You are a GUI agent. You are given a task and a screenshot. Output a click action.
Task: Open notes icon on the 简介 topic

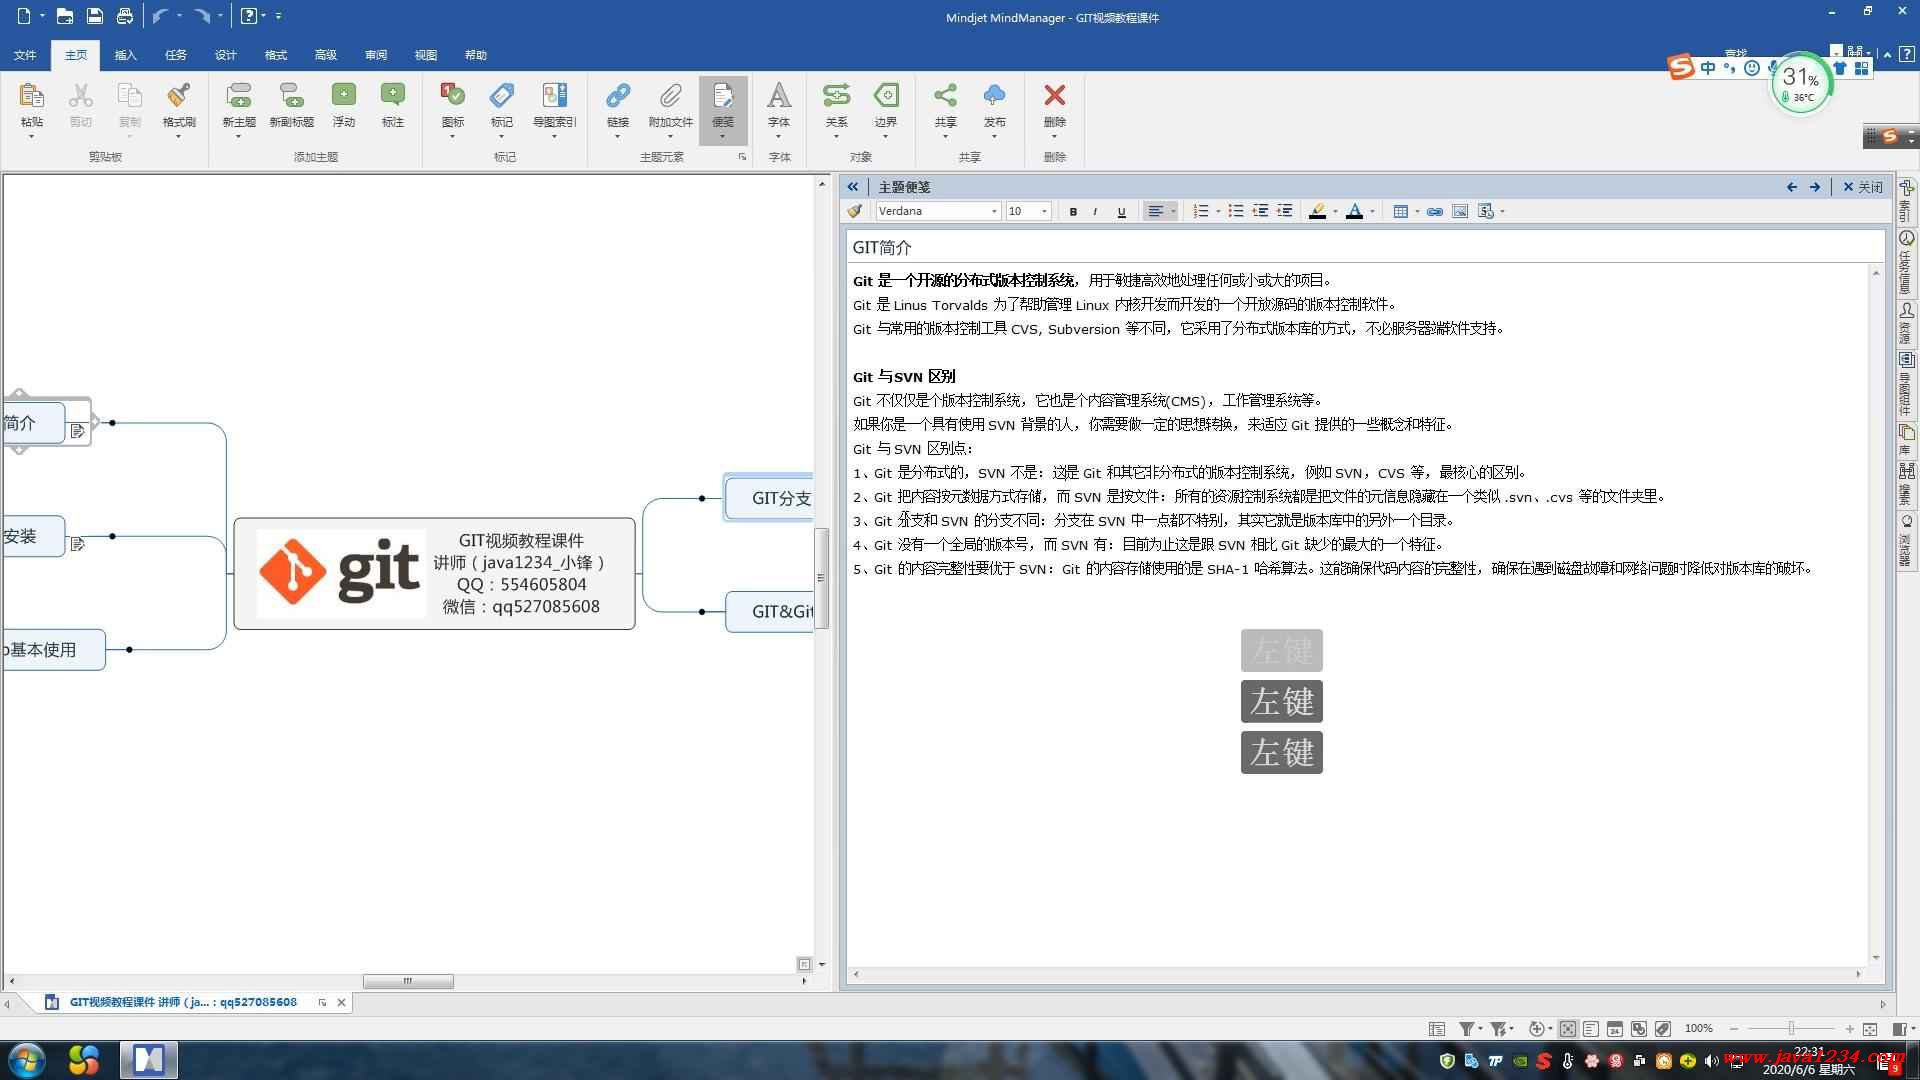(77, 431)
